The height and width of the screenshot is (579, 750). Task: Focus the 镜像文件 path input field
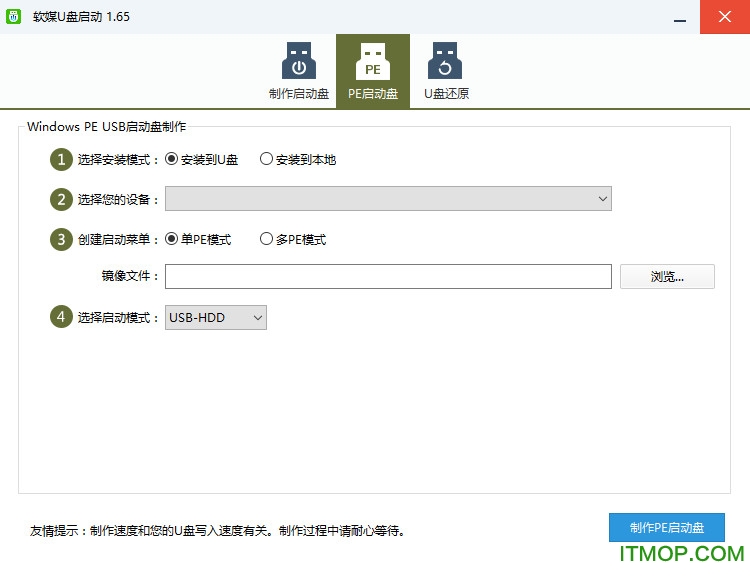click(388, 277)
